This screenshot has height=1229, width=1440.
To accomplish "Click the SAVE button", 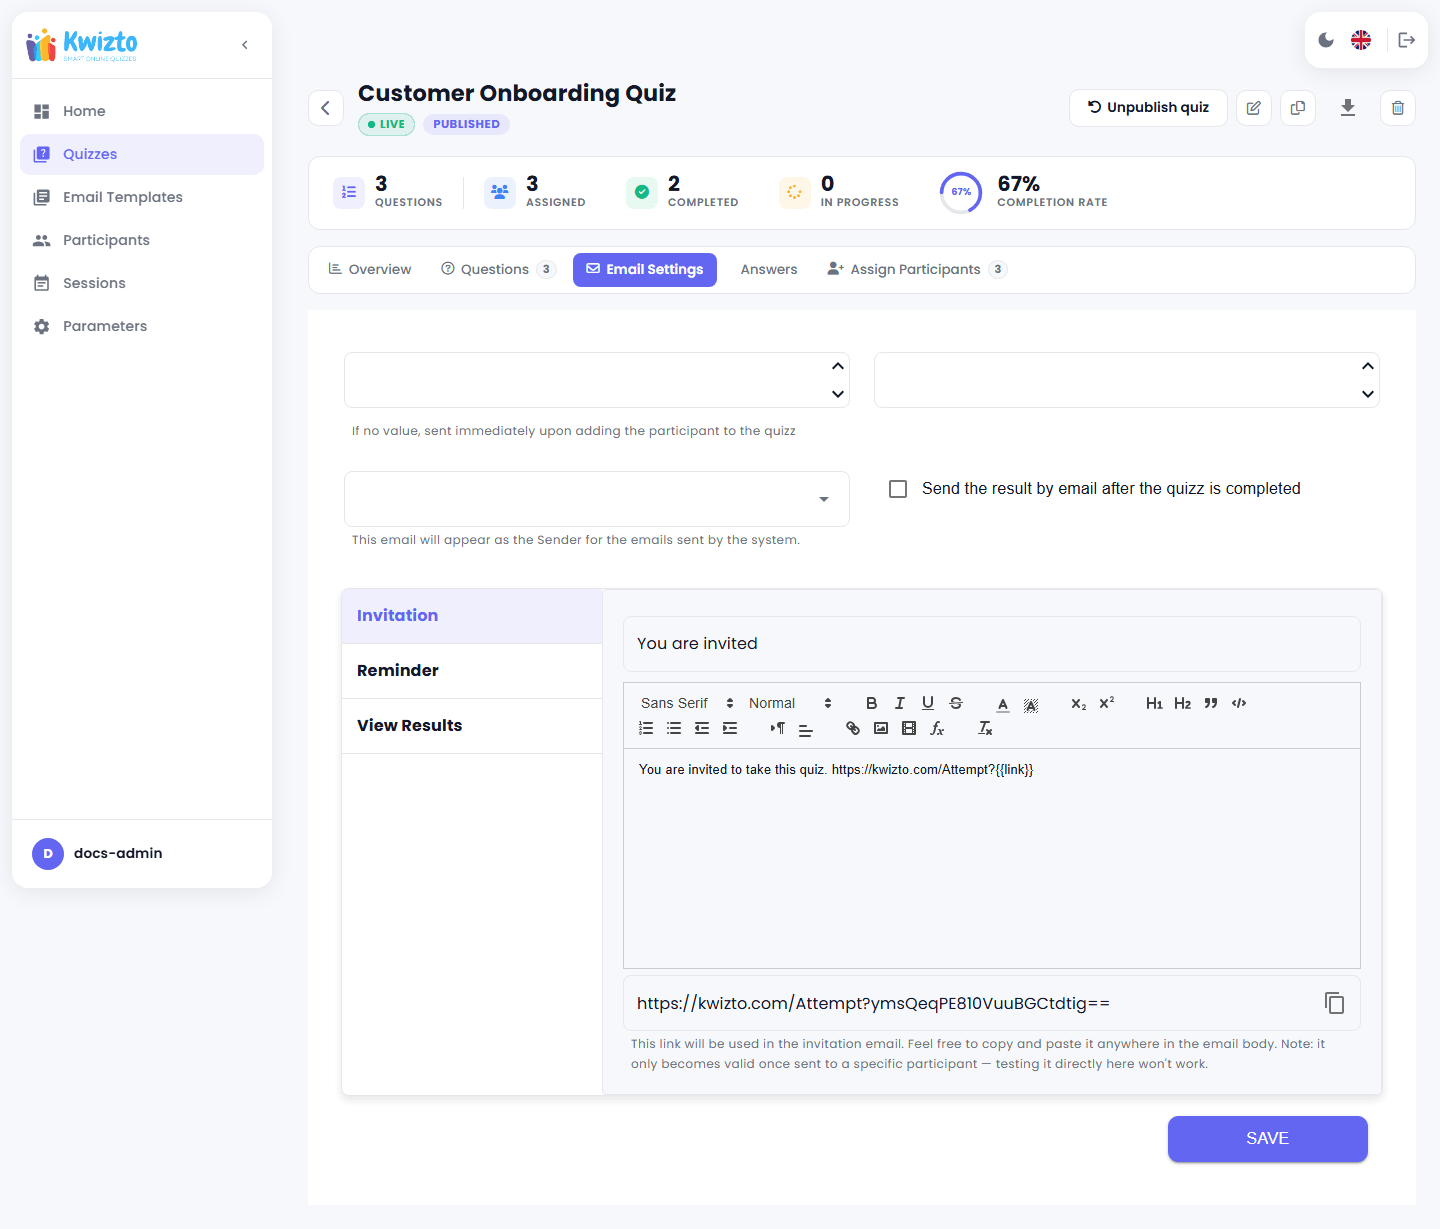I will tap(1268, 1139).
